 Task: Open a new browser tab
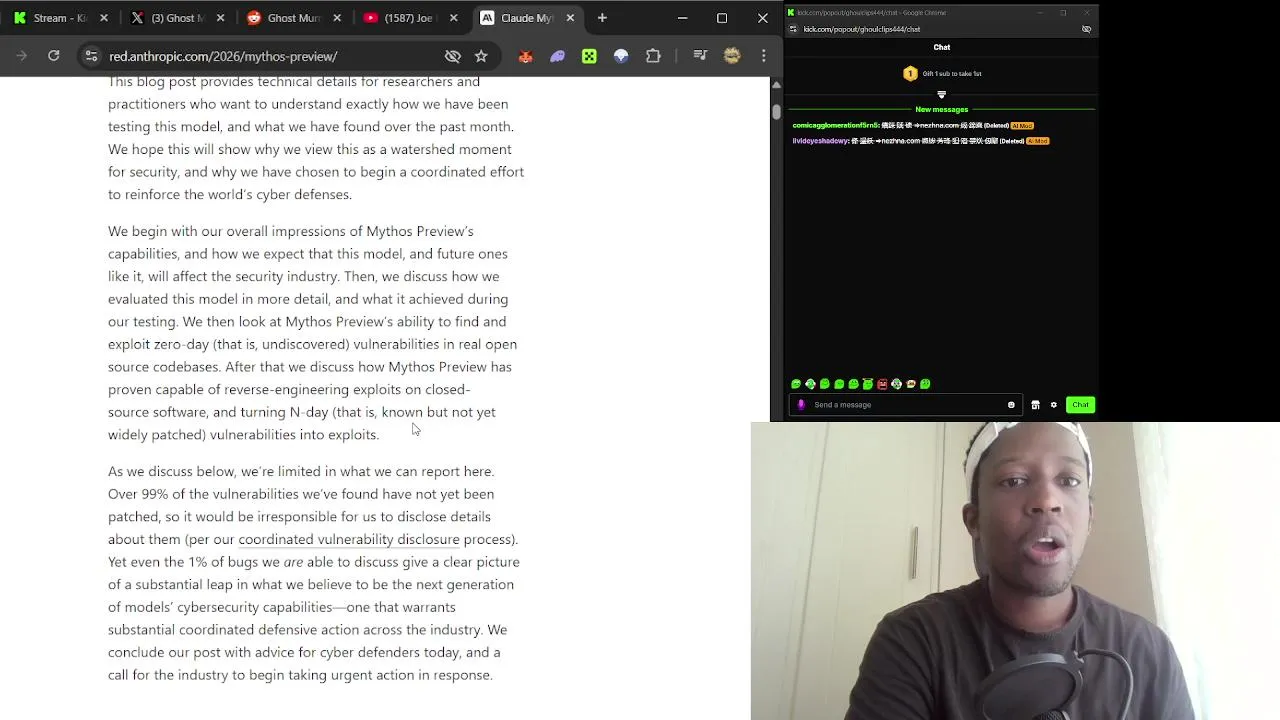tap(602, 18)
